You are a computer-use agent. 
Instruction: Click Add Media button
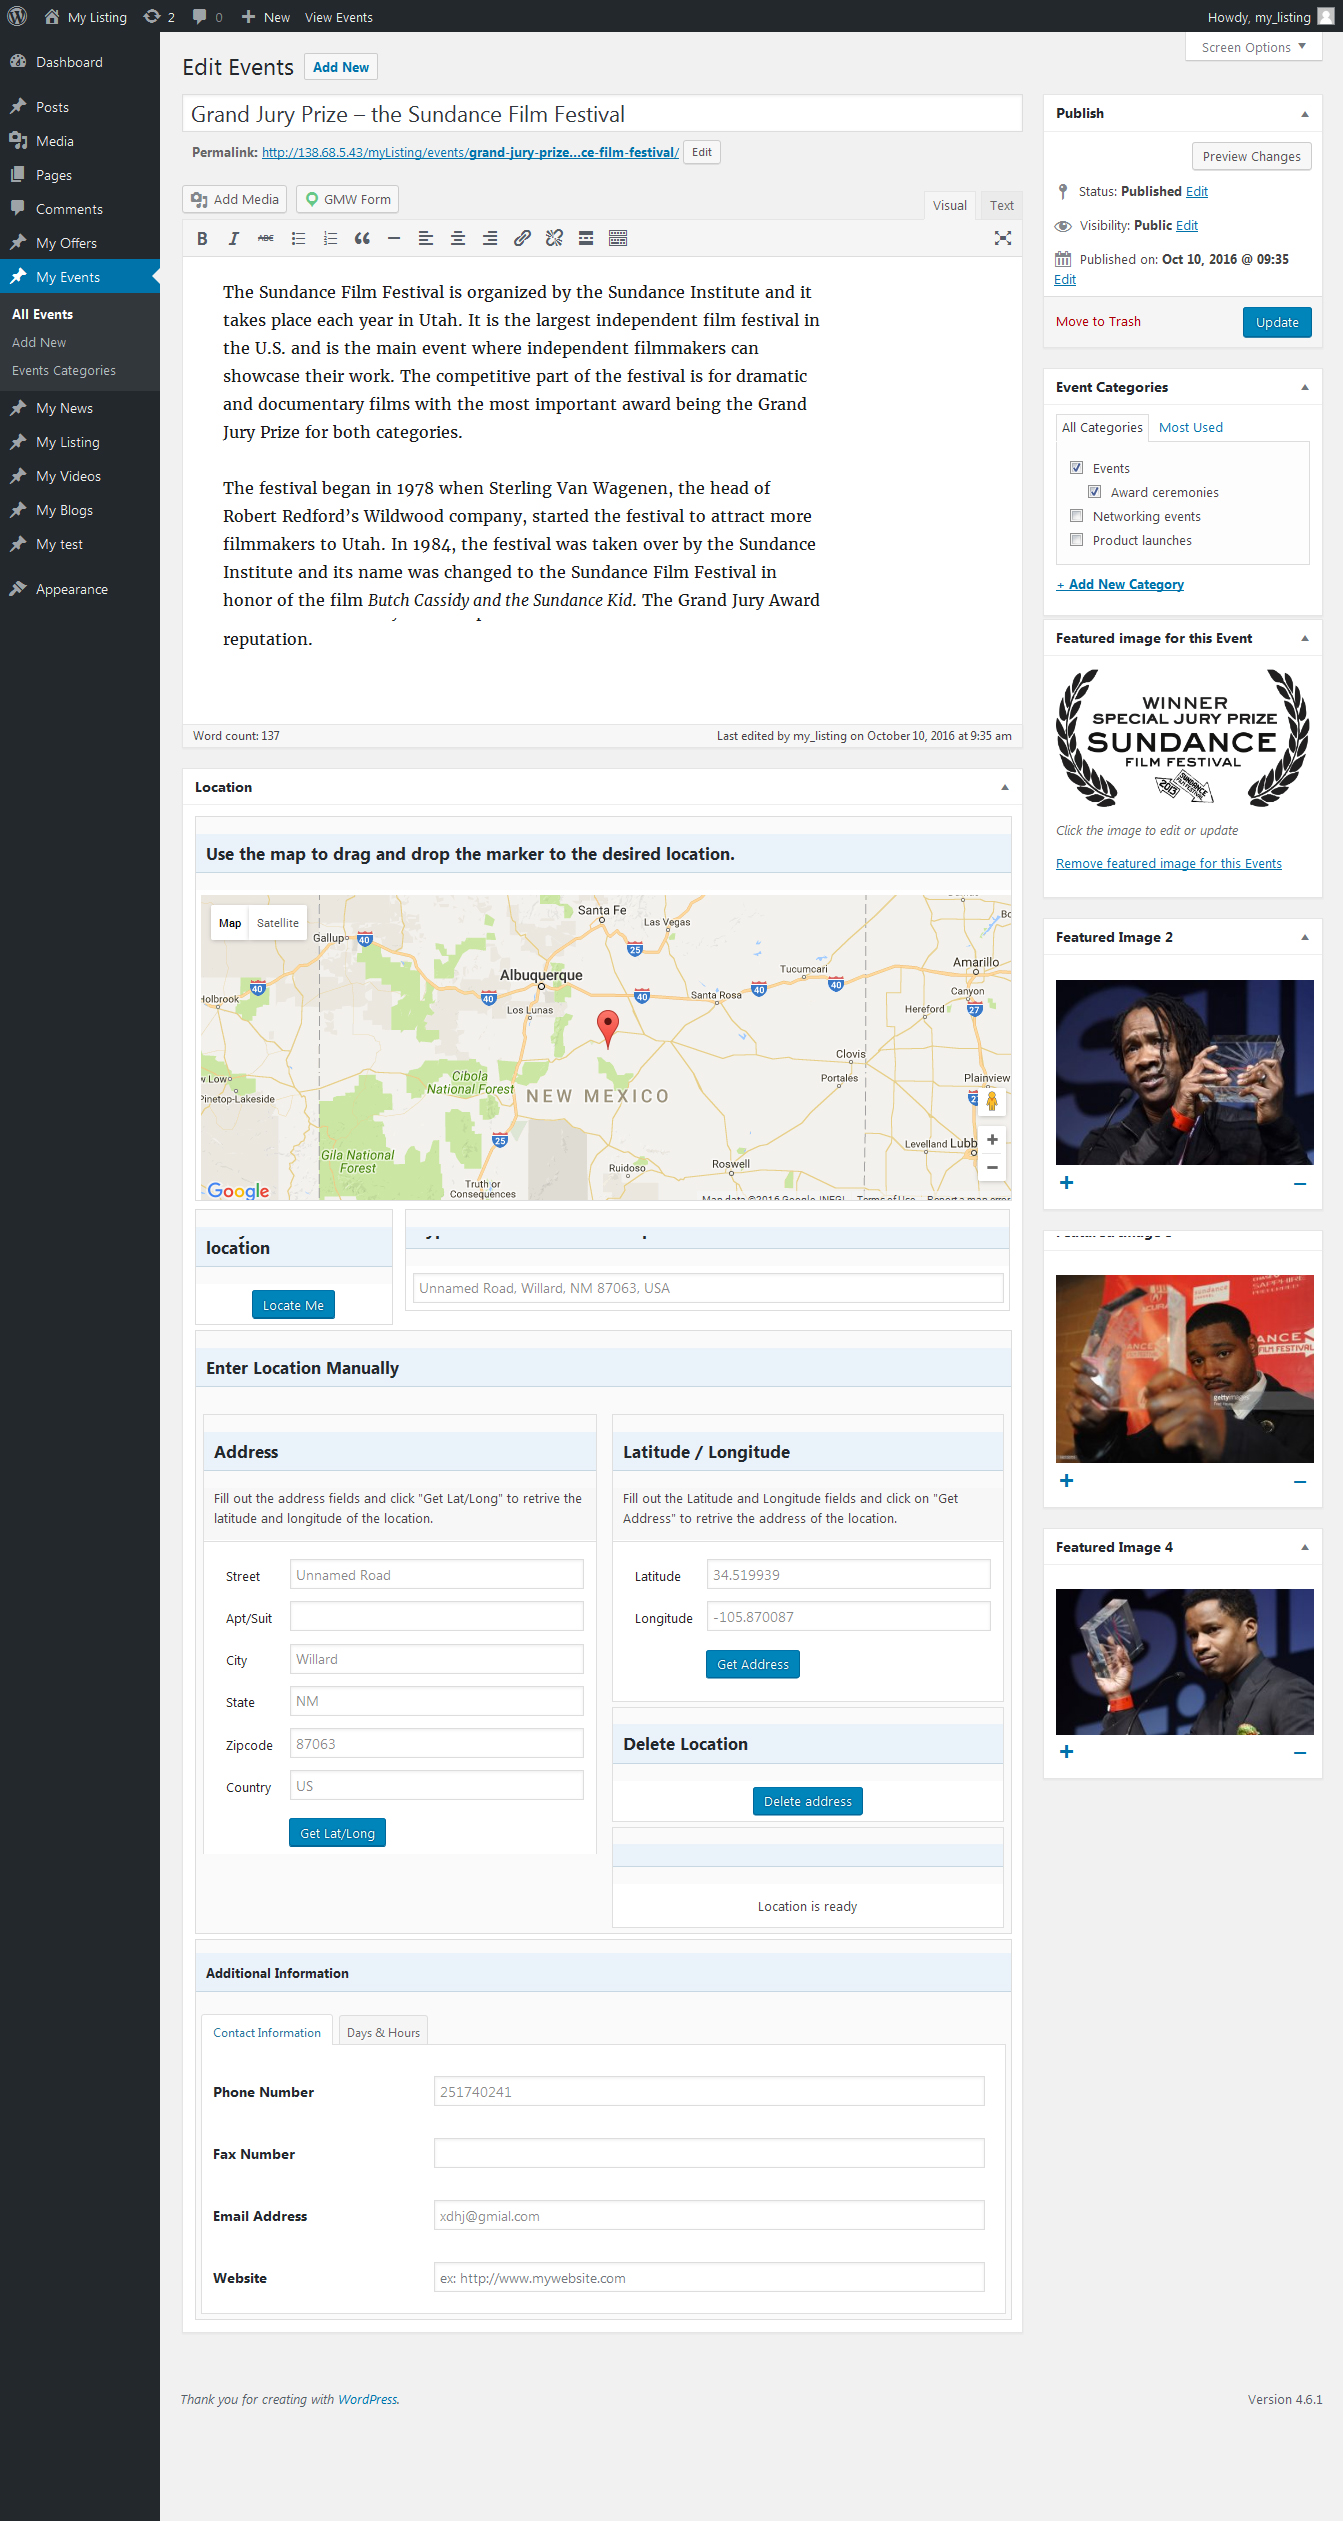coord(235,199)
